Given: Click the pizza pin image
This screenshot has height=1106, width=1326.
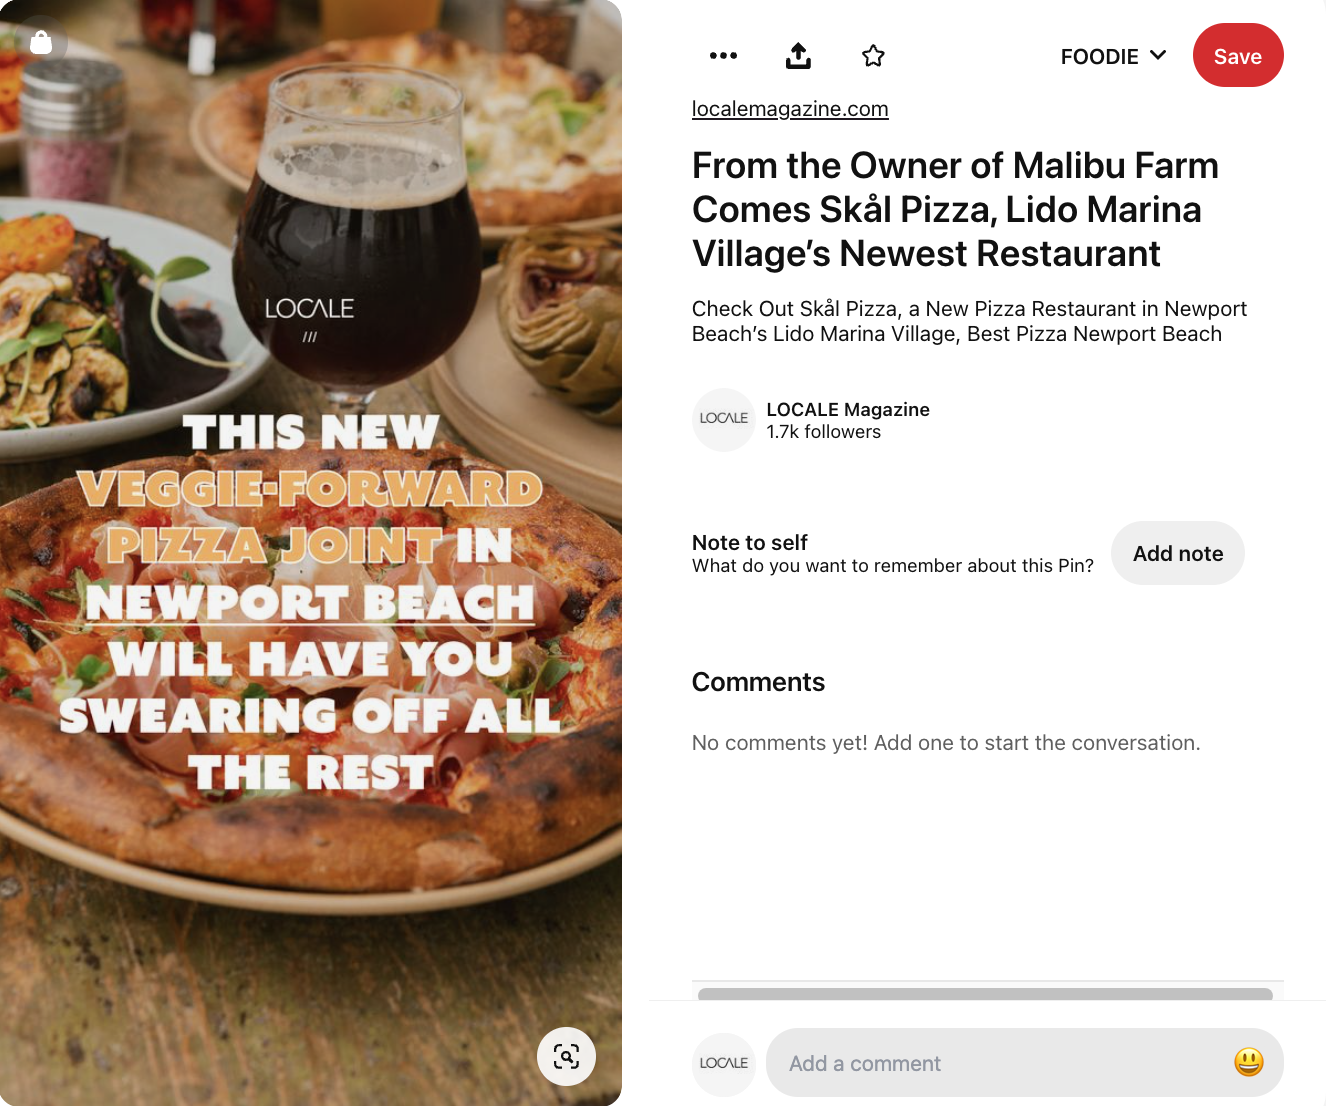Looking at the screenshot, I should (x=311, y=553).
